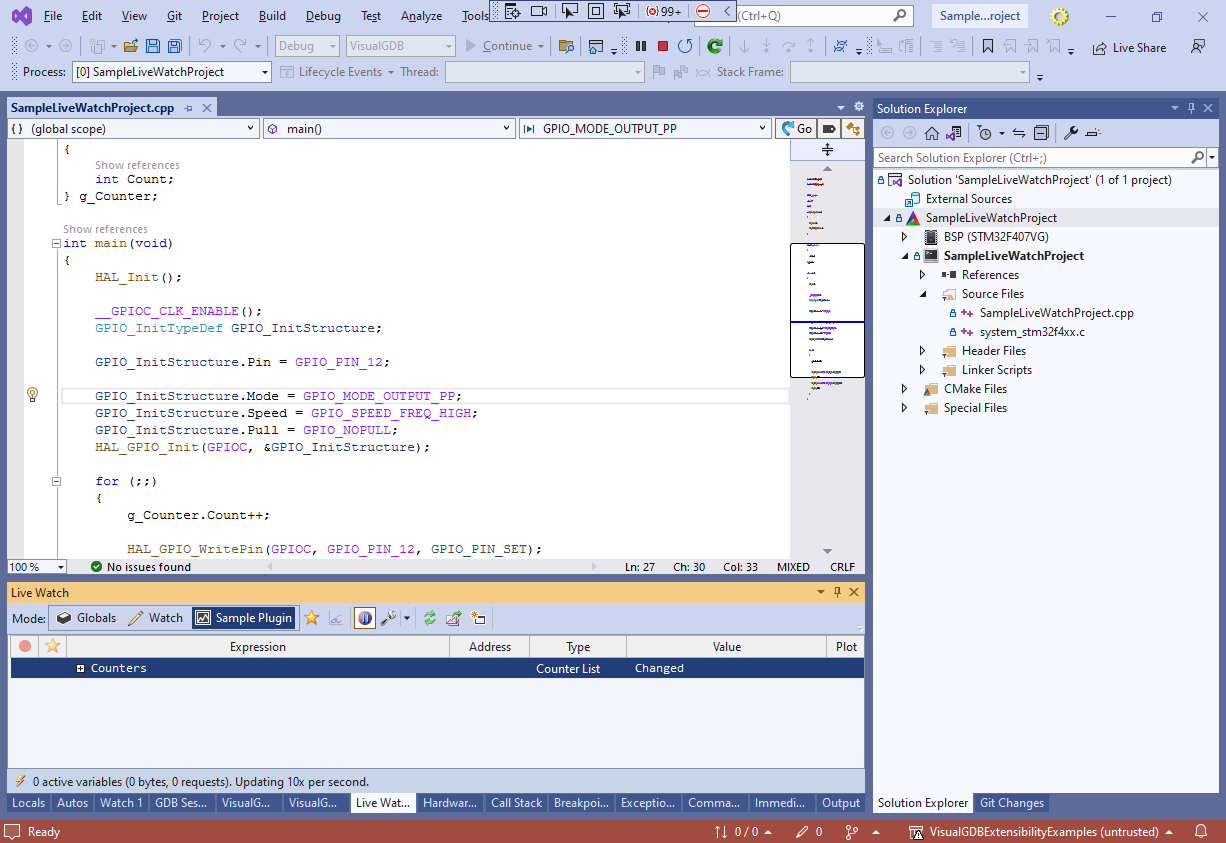Click the Open File folder icon in the main toolbar
Viewport: 1226px width, 843px height.
pos(131,46)
